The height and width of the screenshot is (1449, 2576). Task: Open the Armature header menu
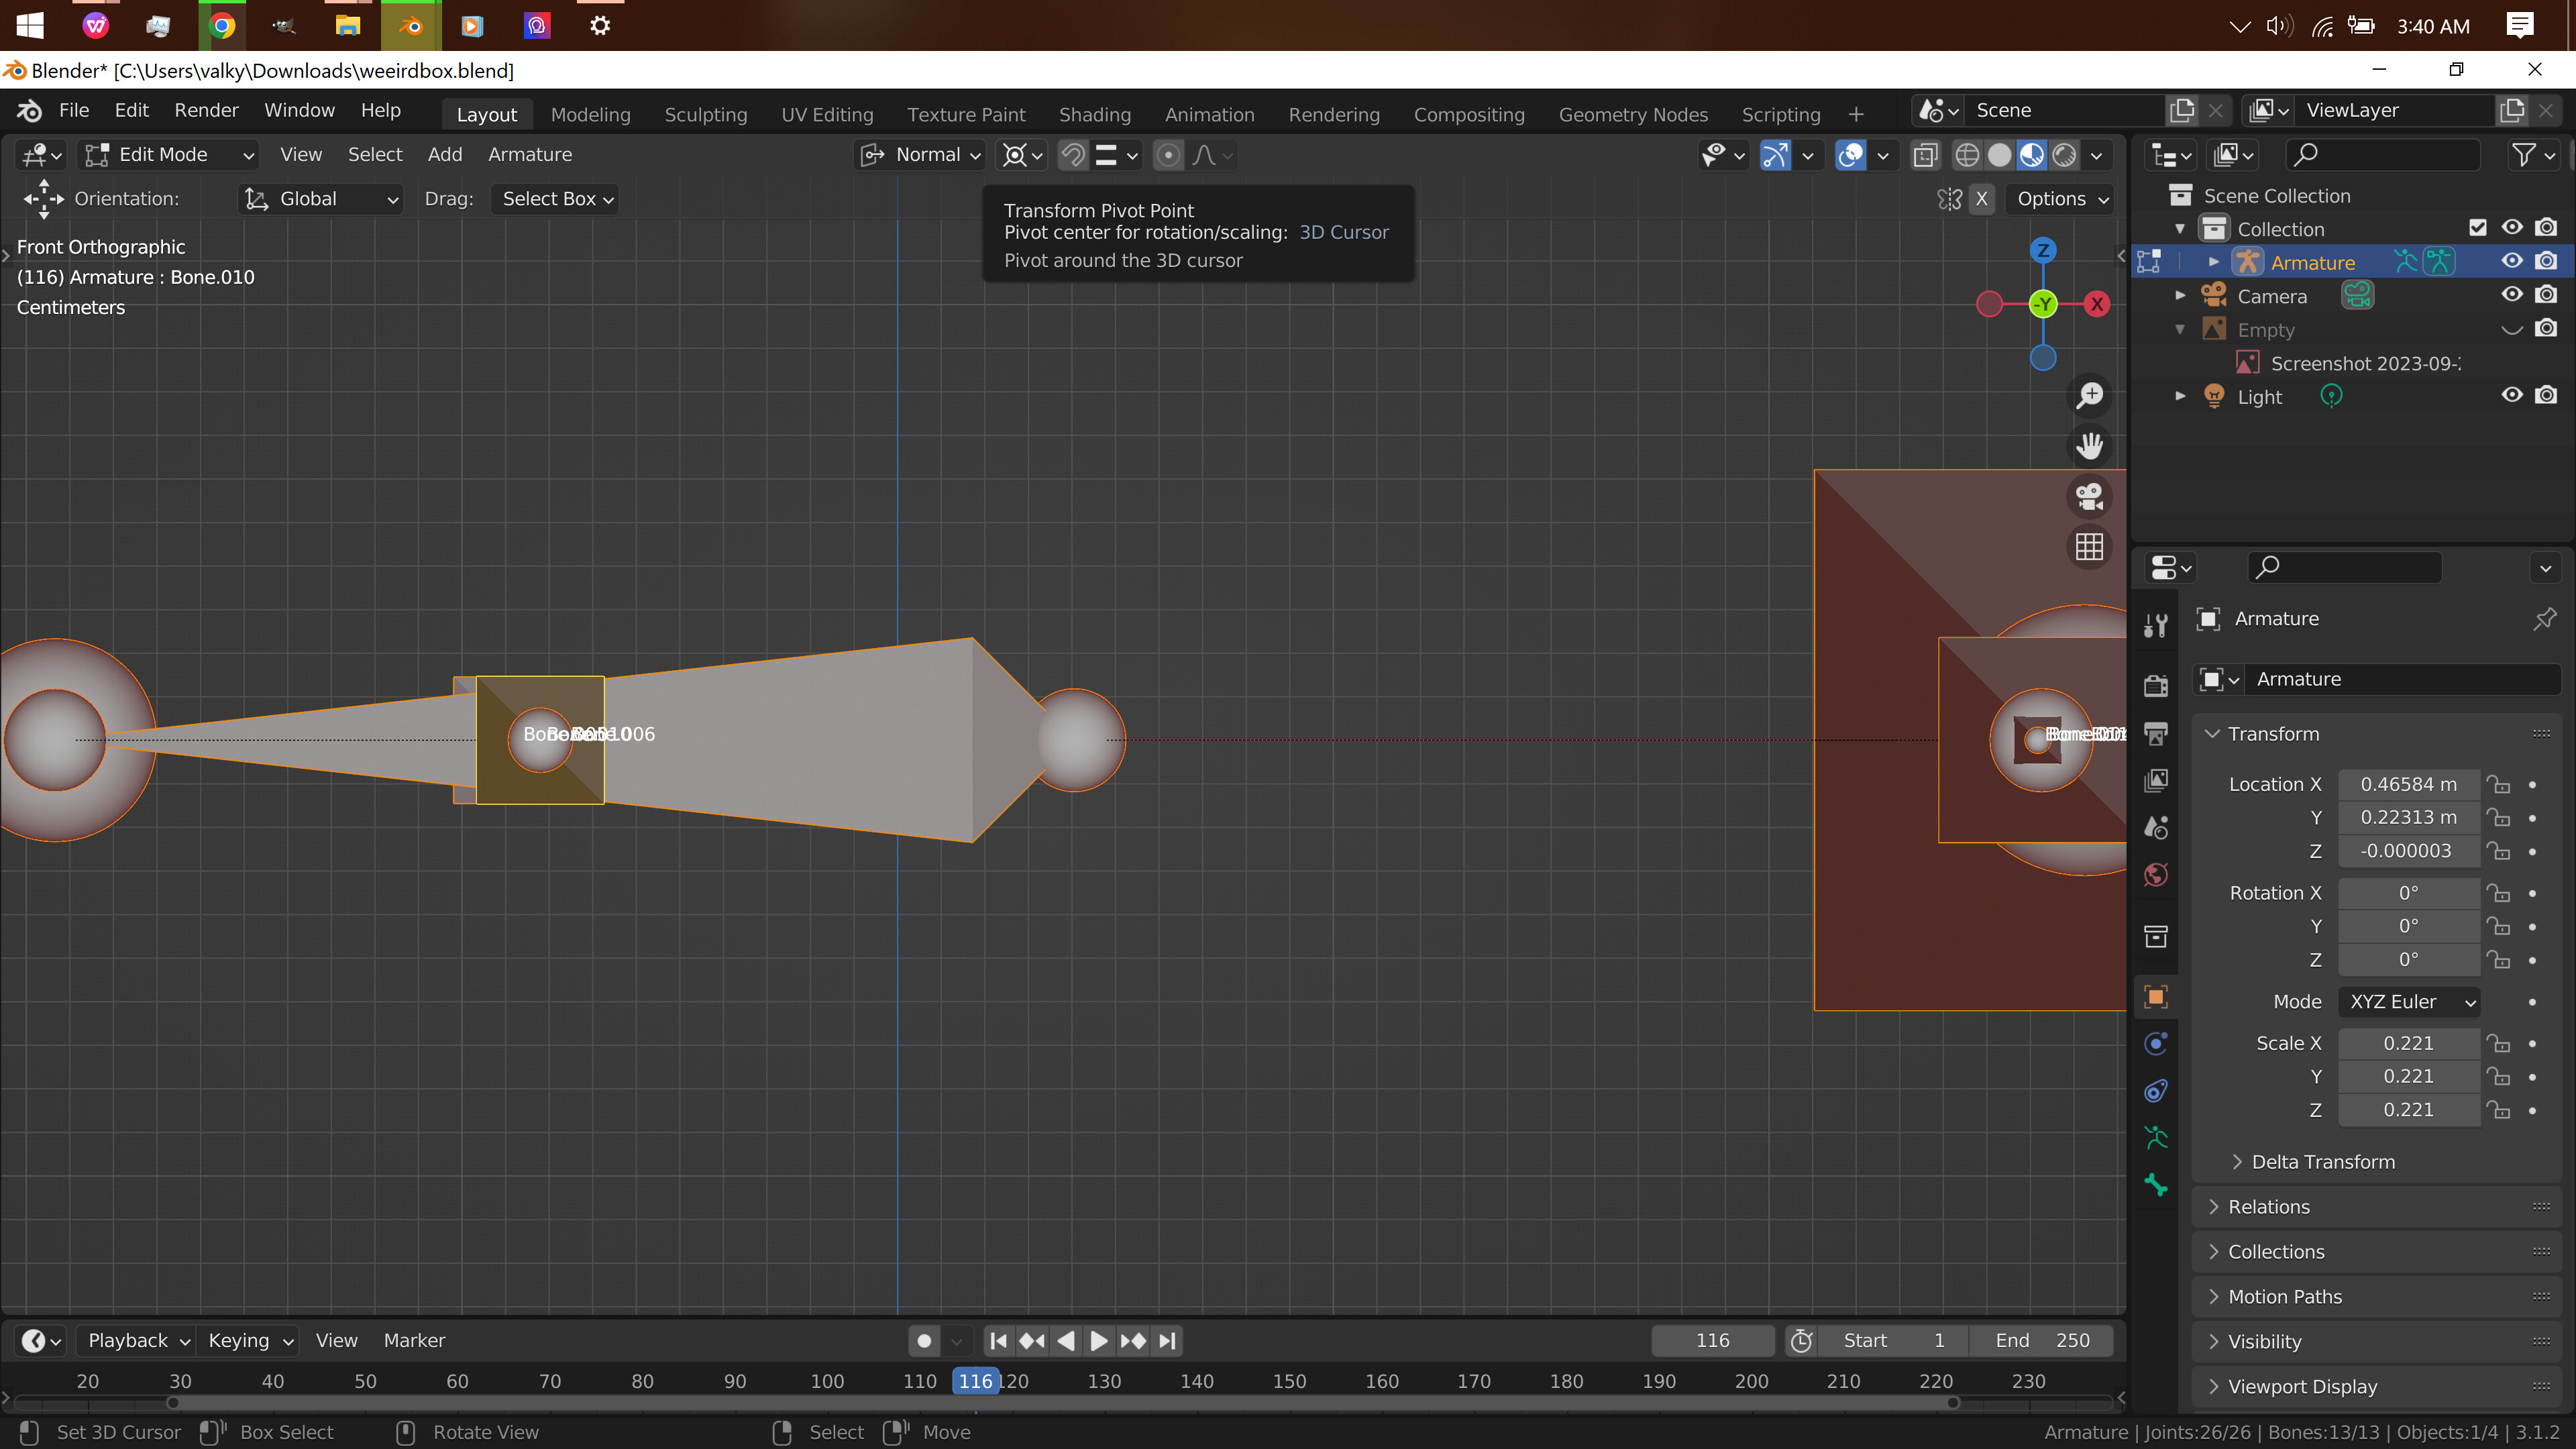tap(530, 155)
